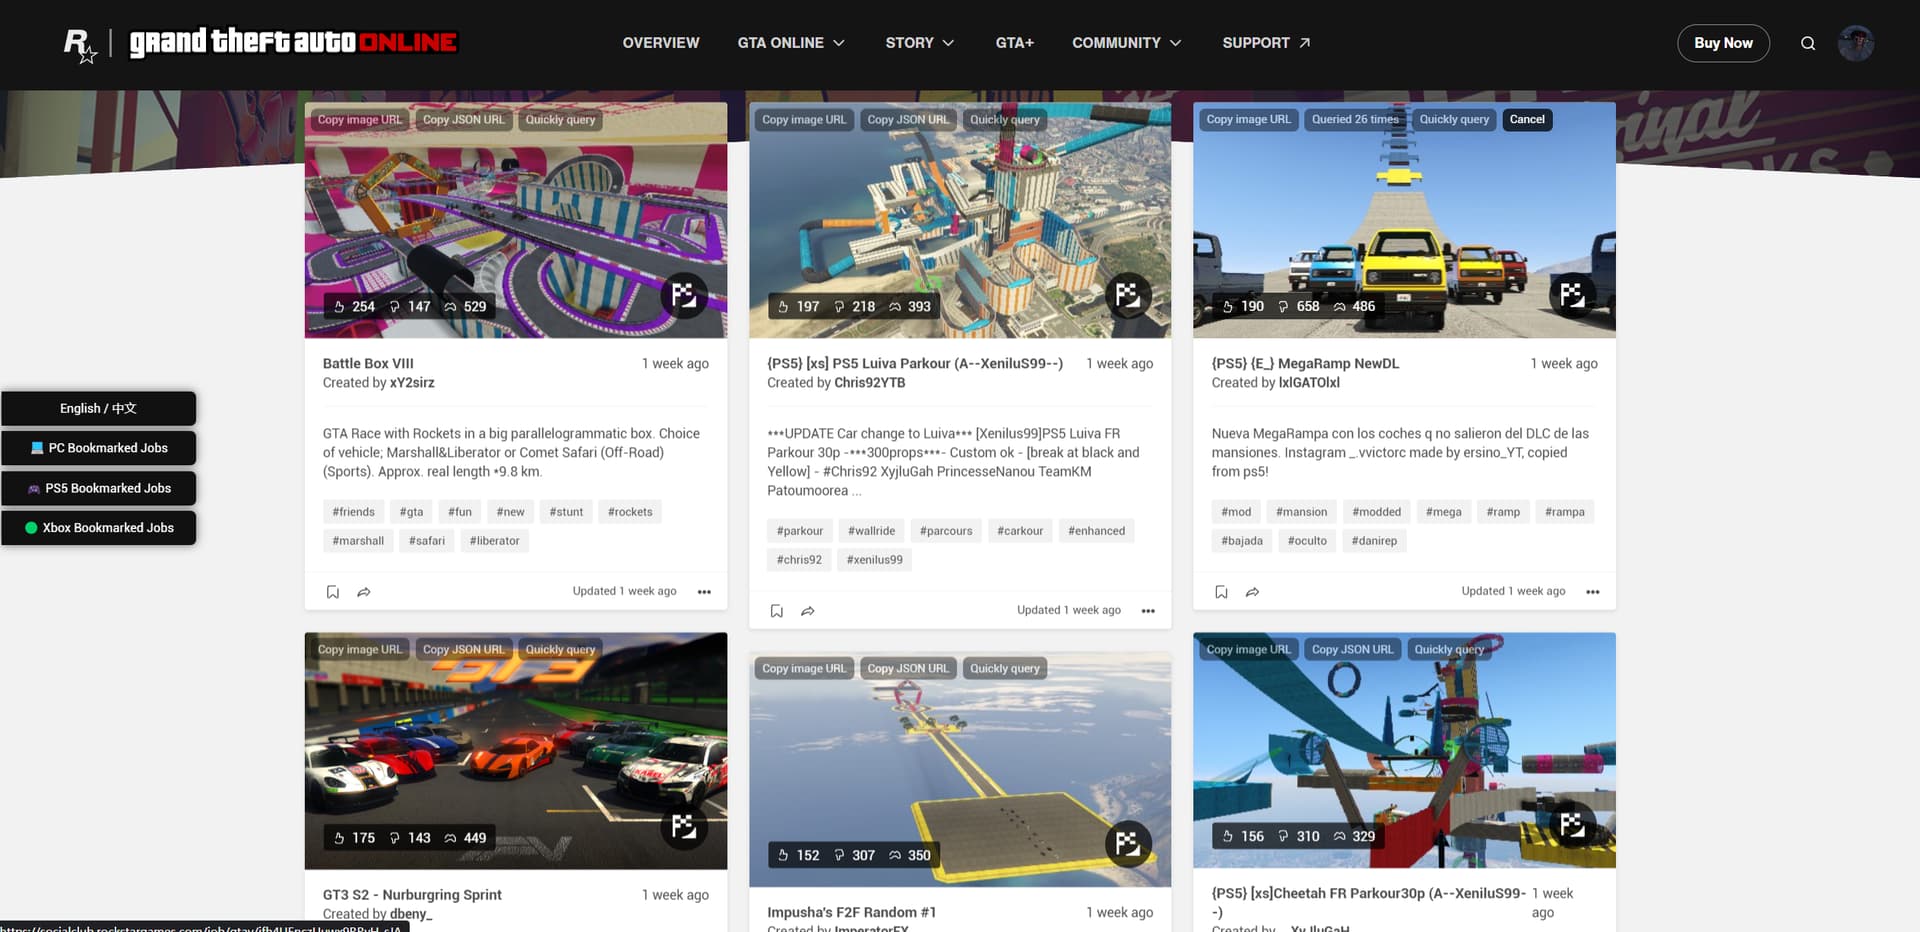Share the MegaRamp NewDL job

1252,592
